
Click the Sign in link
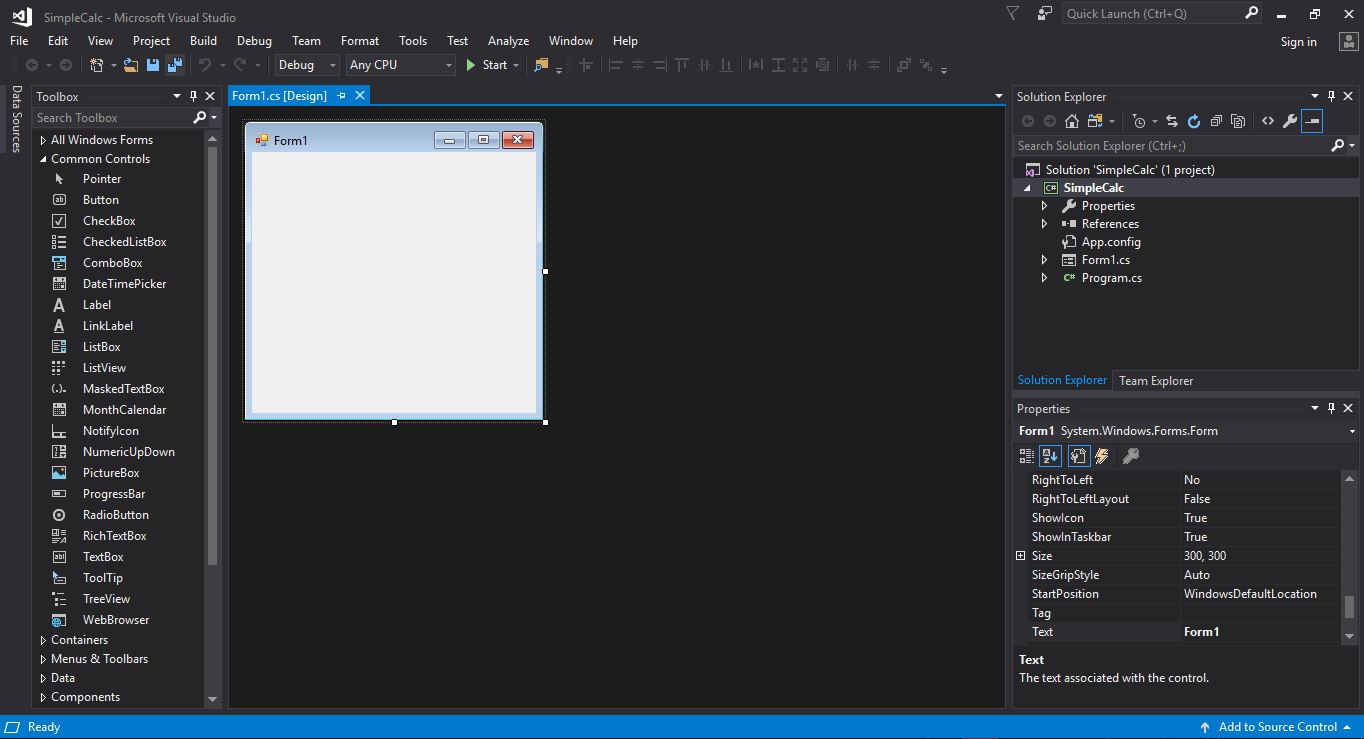pos(1298,42)
